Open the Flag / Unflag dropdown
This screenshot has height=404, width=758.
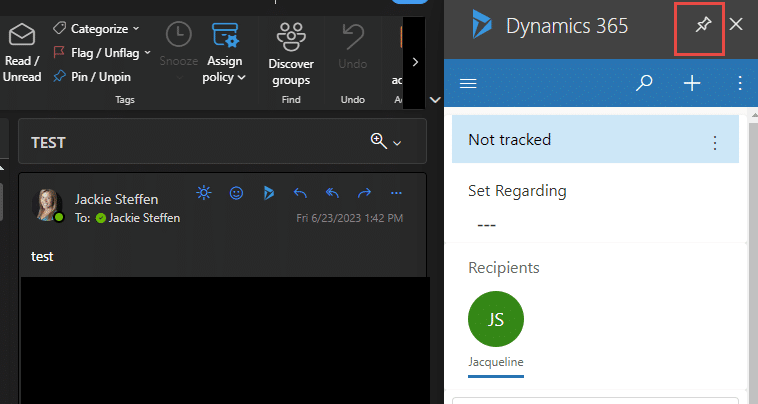(x=102, y=53)
